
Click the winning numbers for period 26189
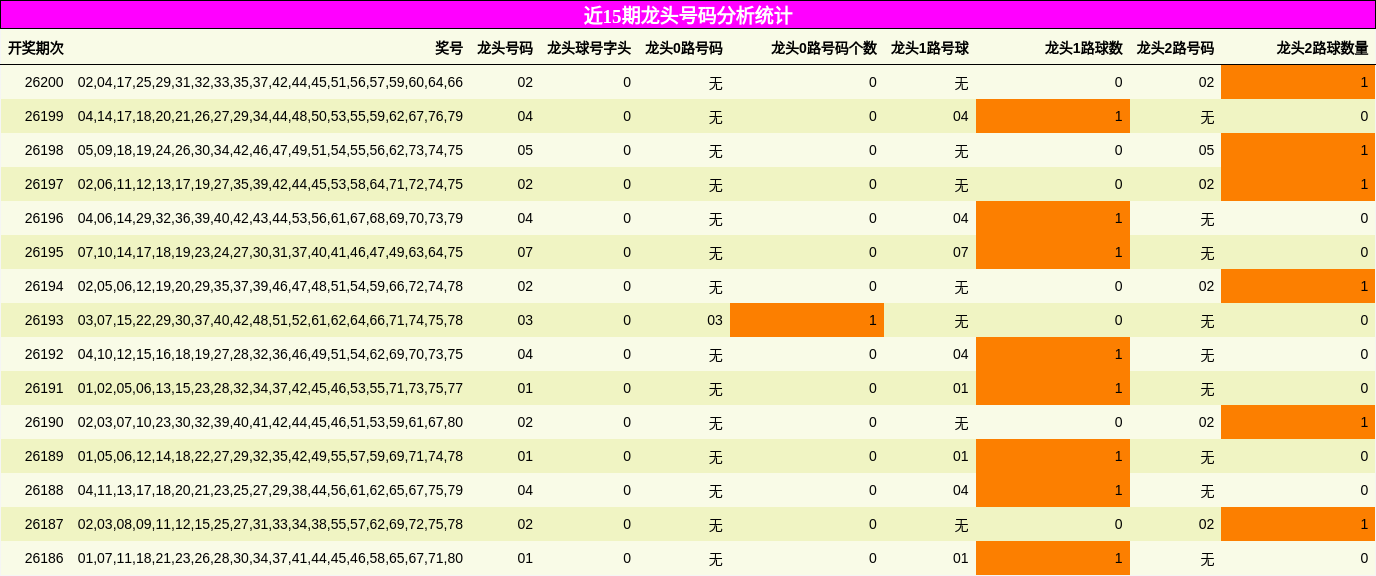tap(270, 456)
